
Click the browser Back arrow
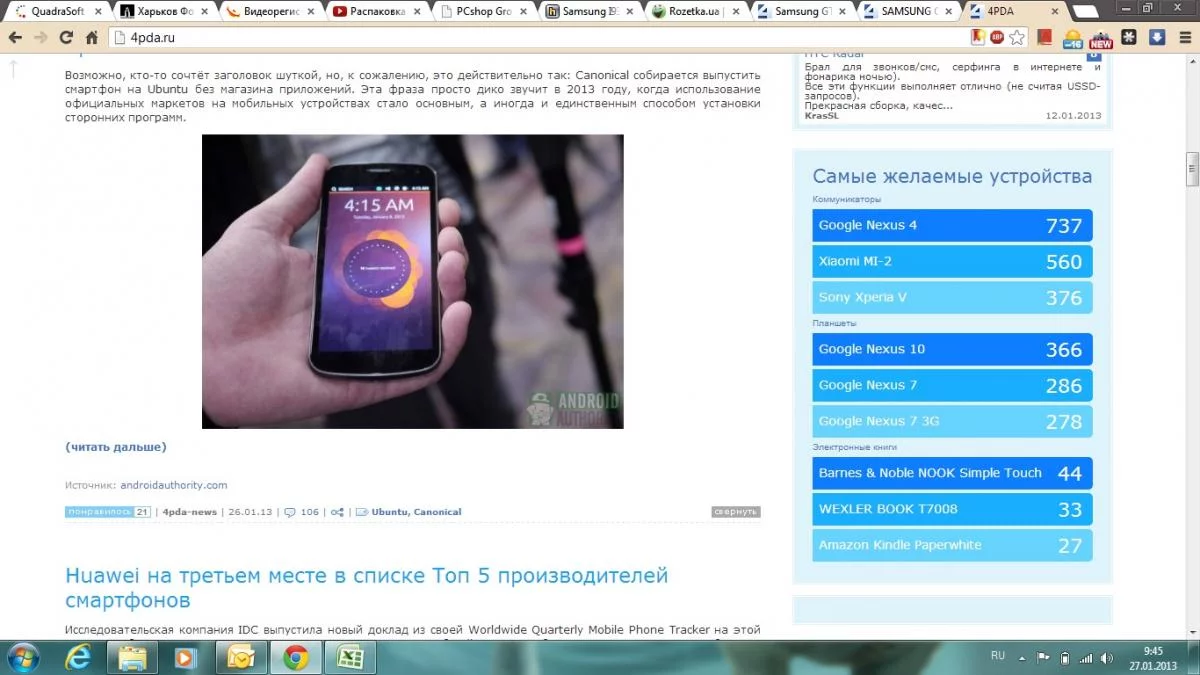[x=15, y=37]
